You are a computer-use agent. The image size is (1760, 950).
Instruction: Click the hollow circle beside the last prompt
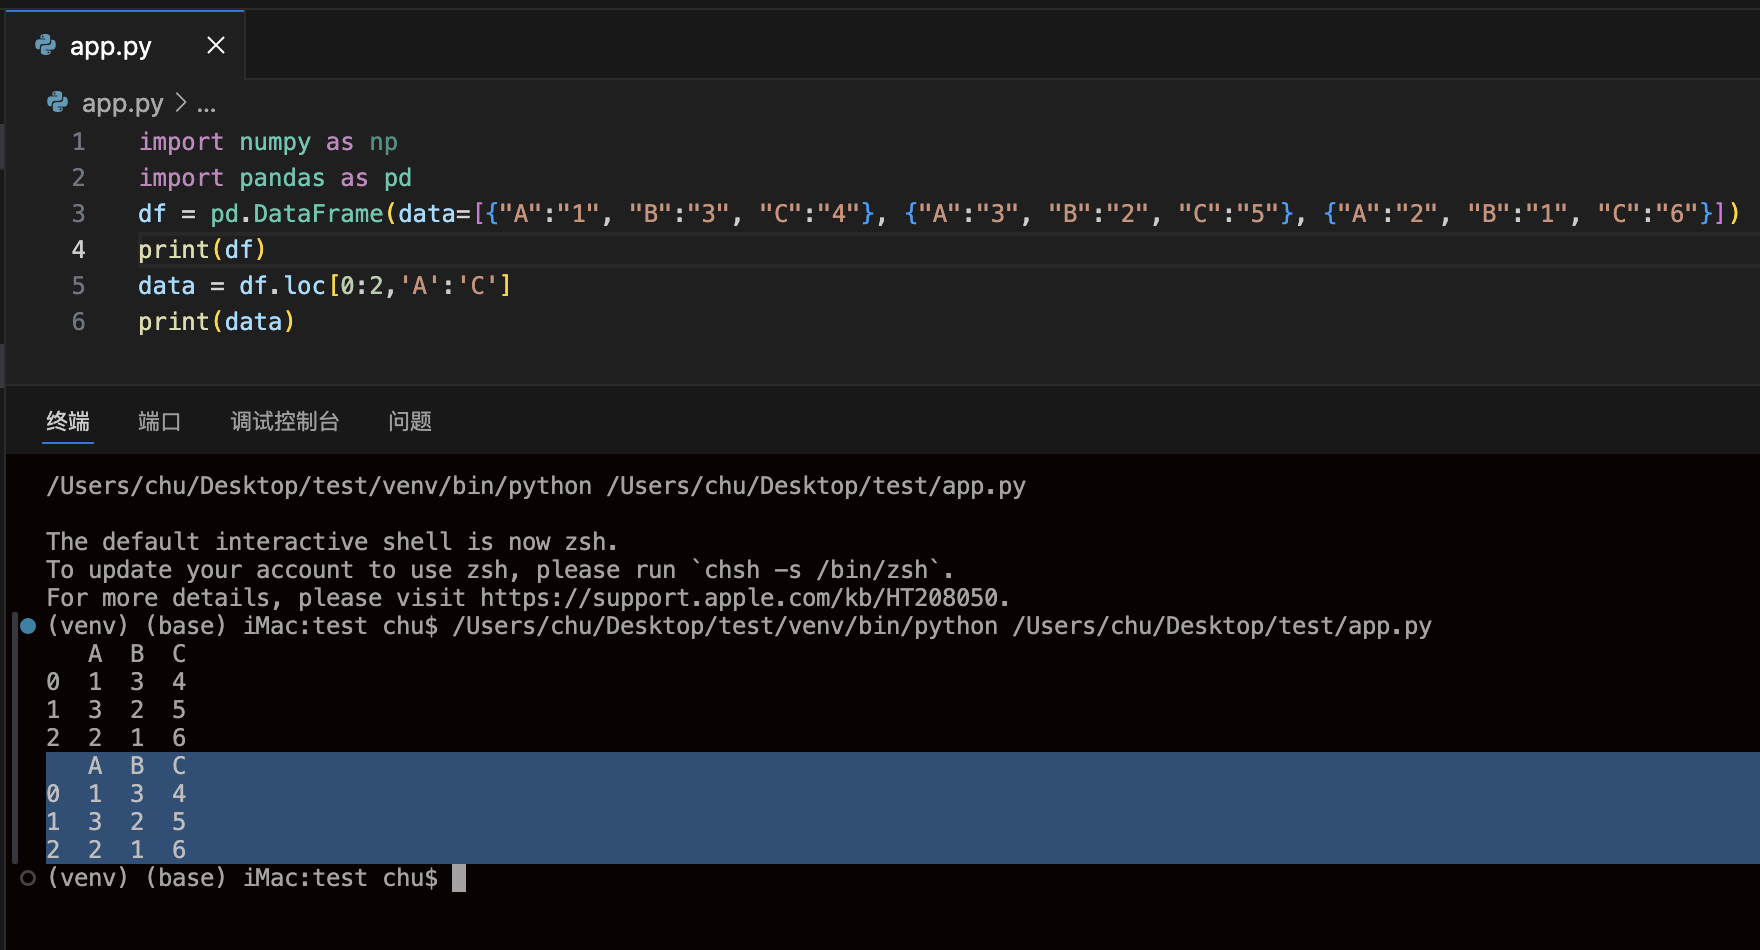coord(28,878)
